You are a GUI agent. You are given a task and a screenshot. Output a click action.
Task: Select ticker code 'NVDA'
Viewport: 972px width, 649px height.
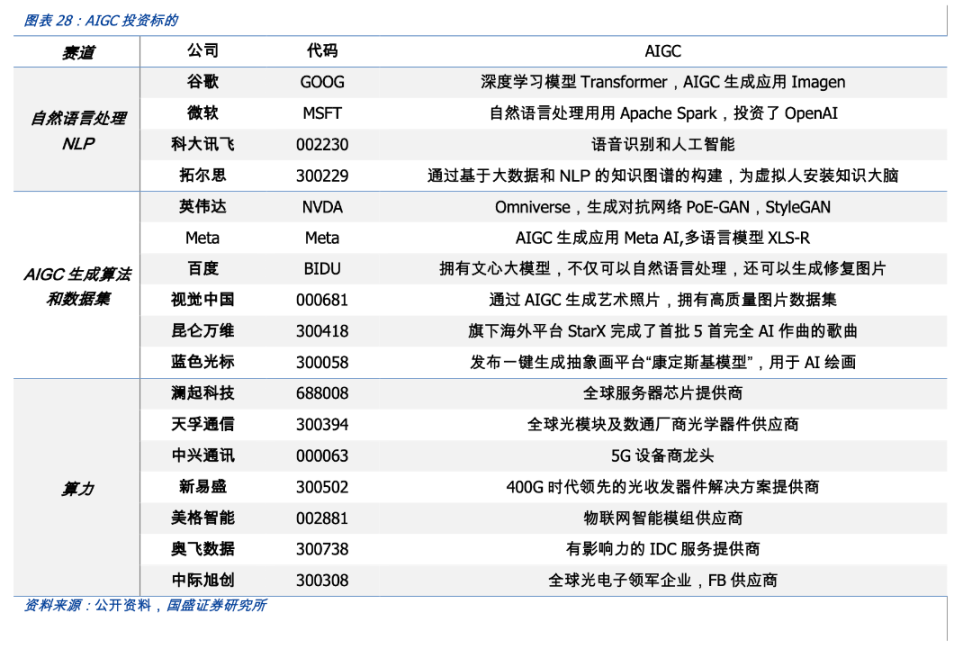(x=322, y=207)
